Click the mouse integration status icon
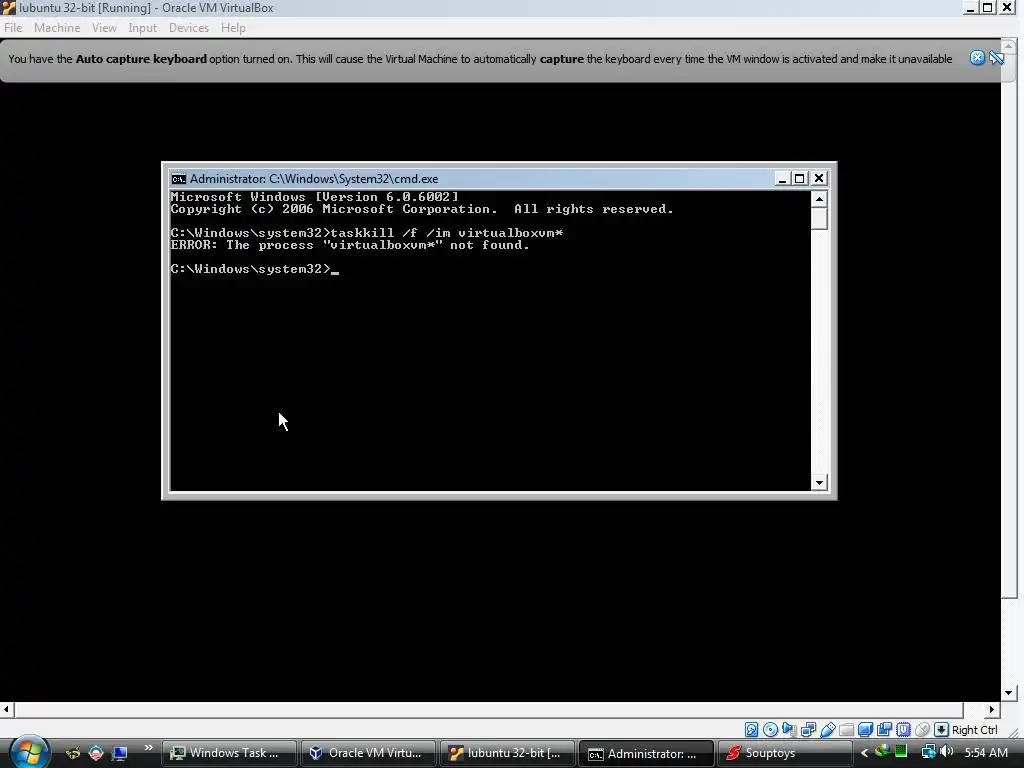Image resolution: width=1024 pixels, height=768 pixels. (x=922, y=729)
